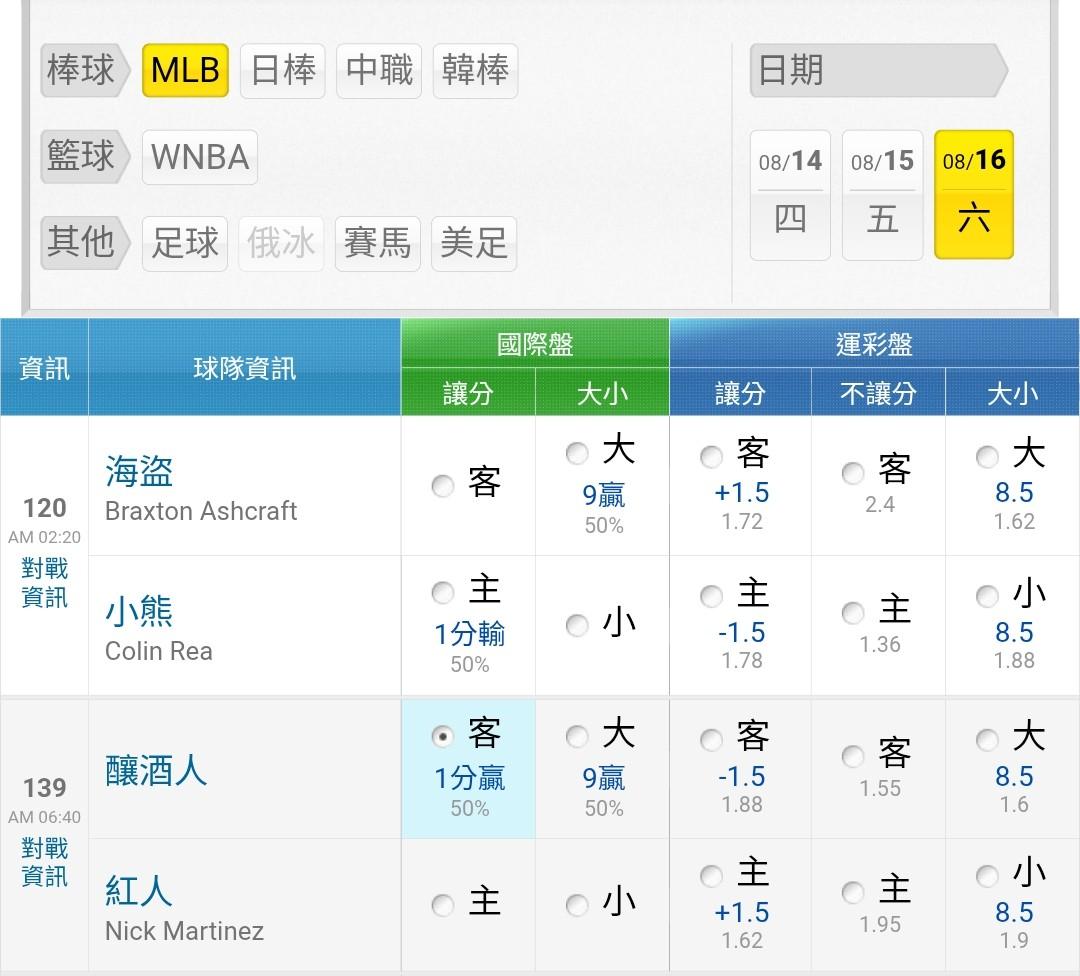The image size is (1080, 976).
Task: Switch to 日棒 league tab
Action: click(x=282, y=70)
